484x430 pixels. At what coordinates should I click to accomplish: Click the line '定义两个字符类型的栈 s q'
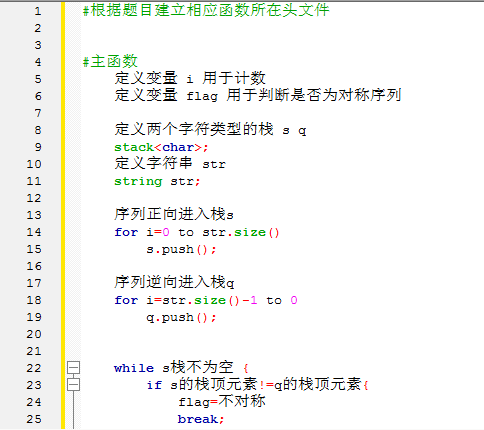tap(210, 130)
